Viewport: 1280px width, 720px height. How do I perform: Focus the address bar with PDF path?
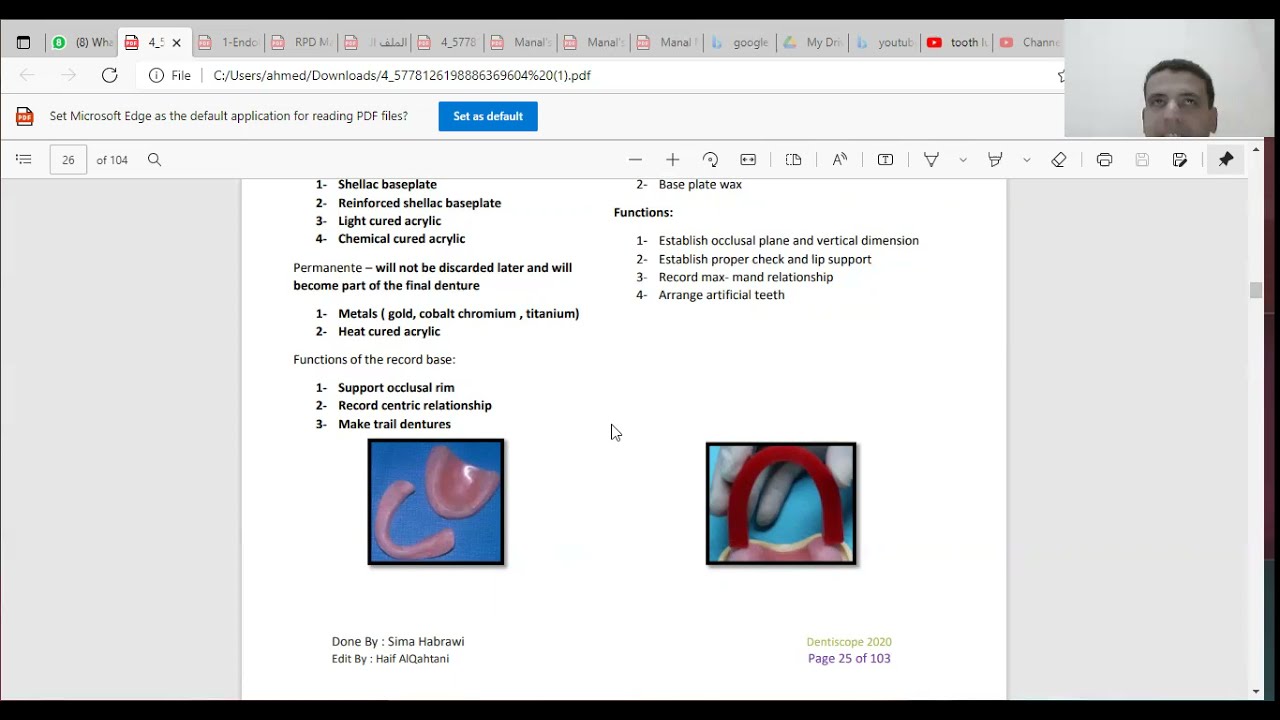point(402,75)
